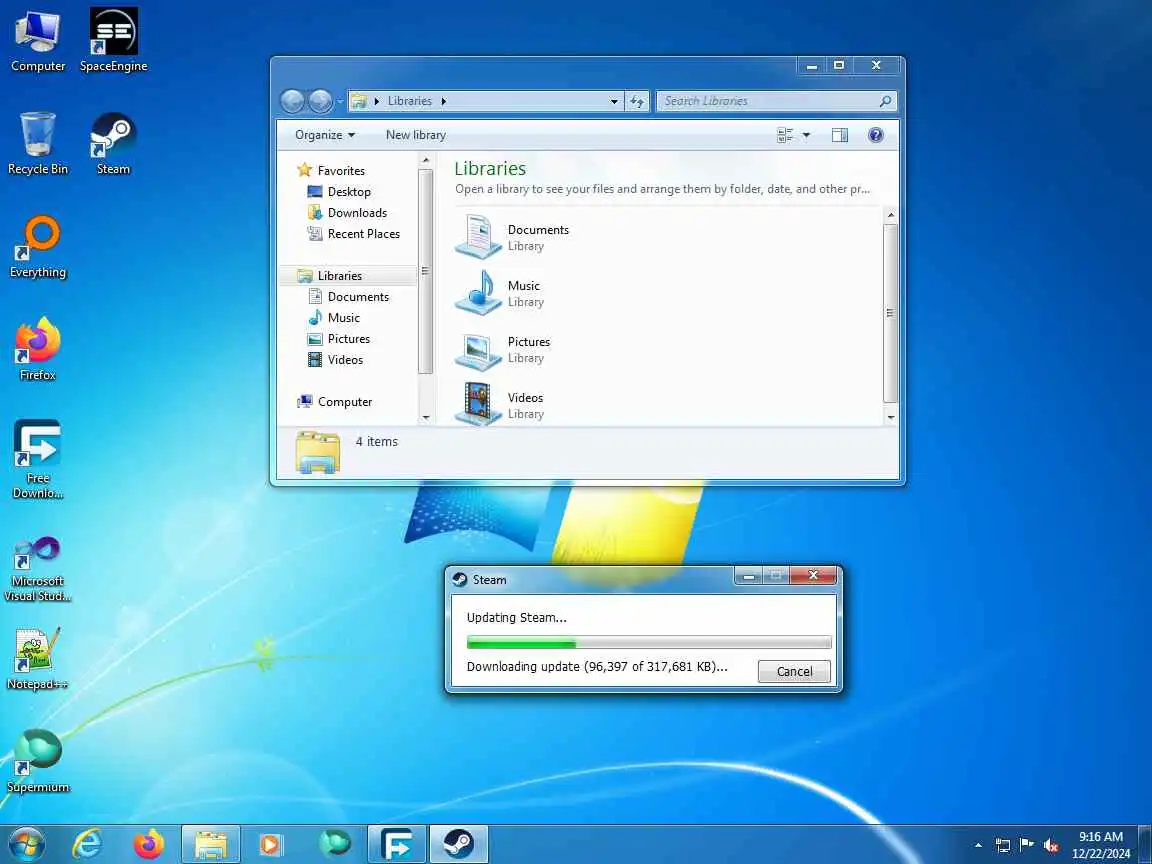Open the recent pages dropdown beside the forward button

tap(339, 101)
